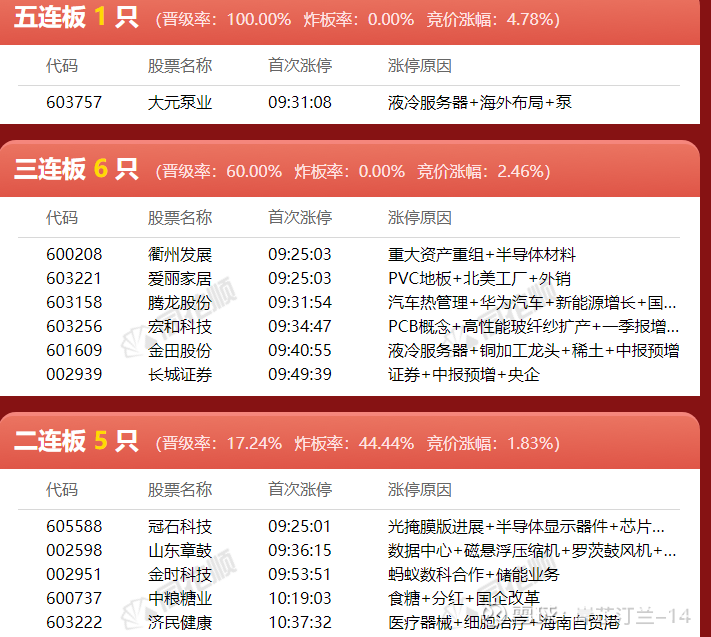Select the 冠石科技 stock name
711x637 pixels.
tap(180, 526)
